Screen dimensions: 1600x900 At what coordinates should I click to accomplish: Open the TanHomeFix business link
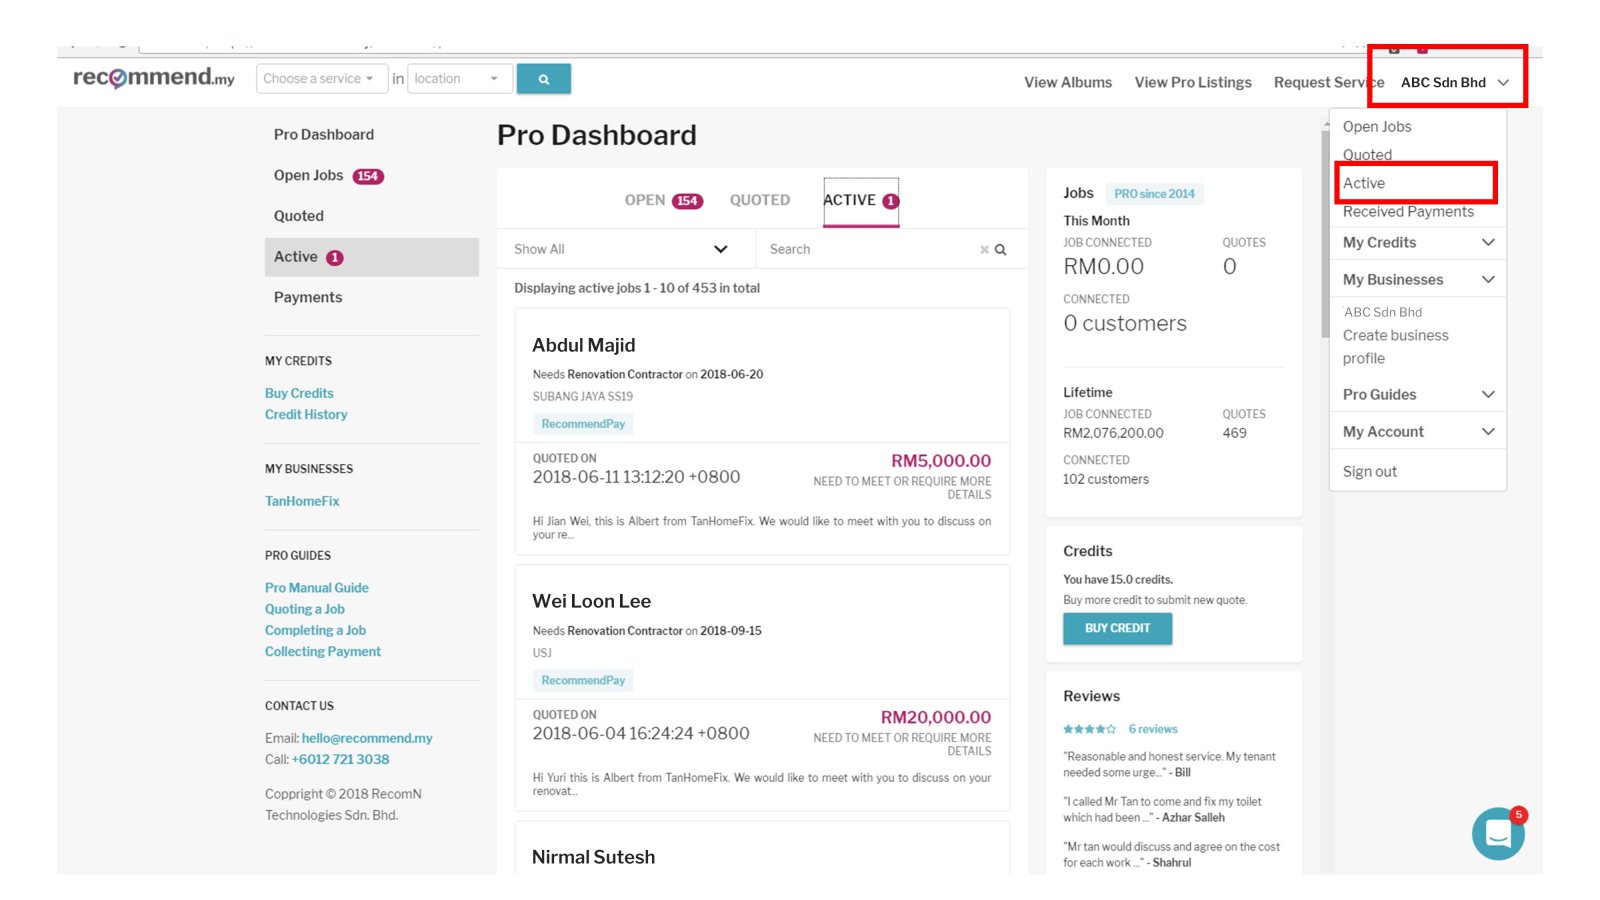coord(302,502)
